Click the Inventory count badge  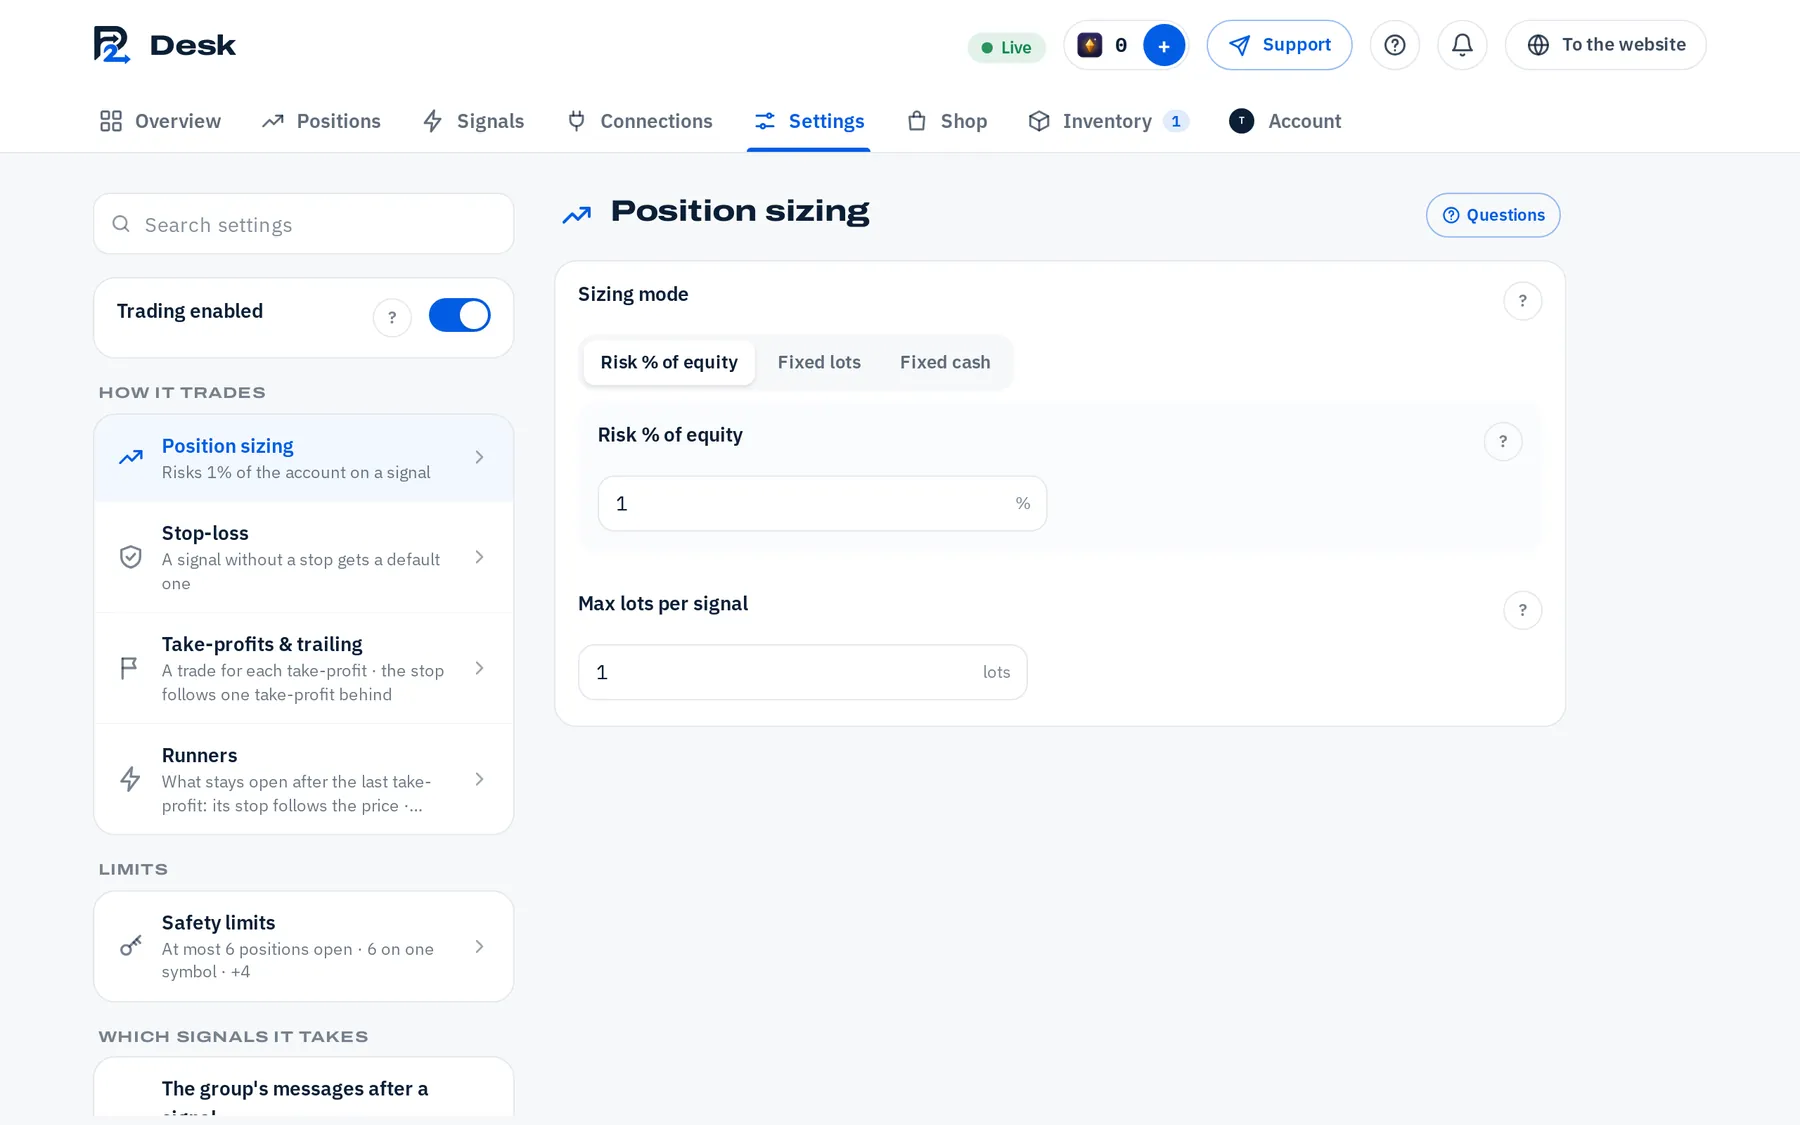tap(1176, 121)
